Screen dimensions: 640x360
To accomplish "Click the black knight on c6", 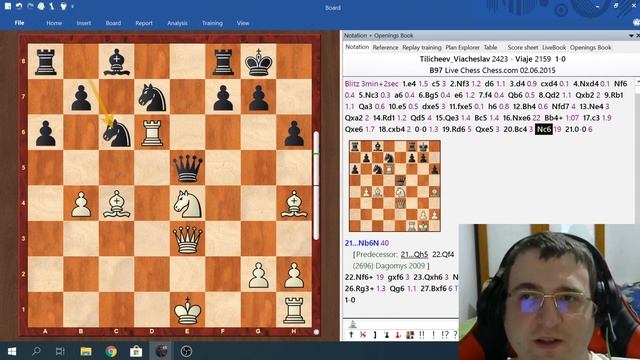I will point(116,133).
